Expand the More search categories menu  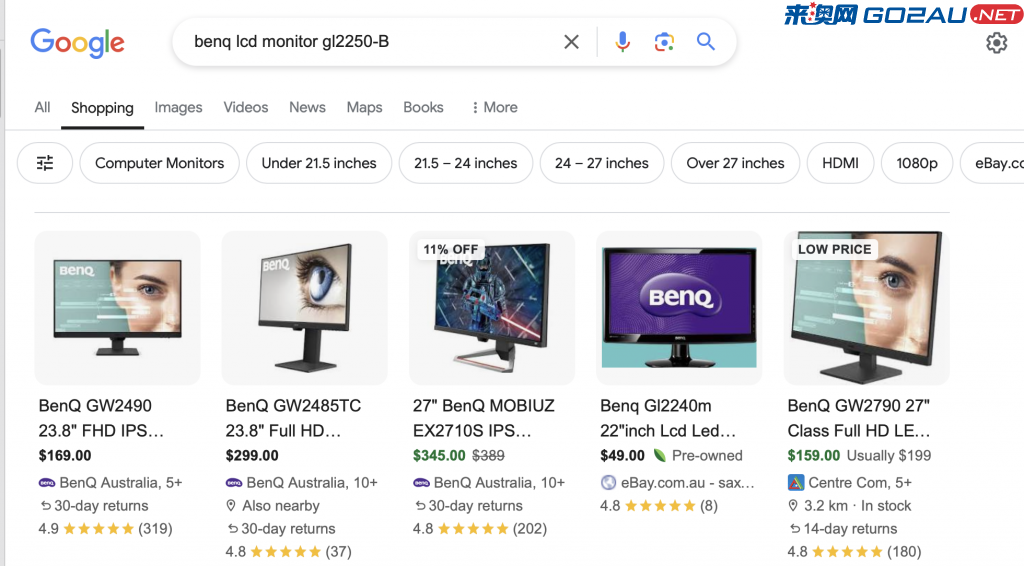(x=494, y=108)
